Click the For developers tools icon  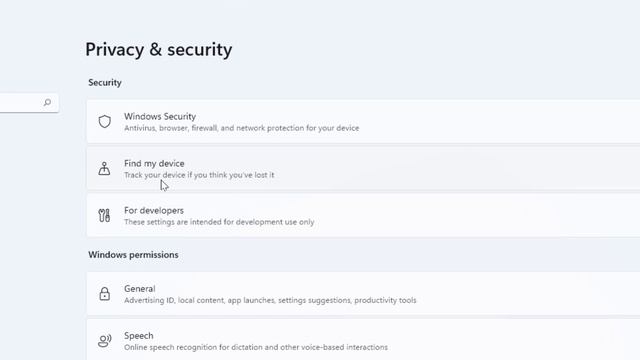[104, 216]
